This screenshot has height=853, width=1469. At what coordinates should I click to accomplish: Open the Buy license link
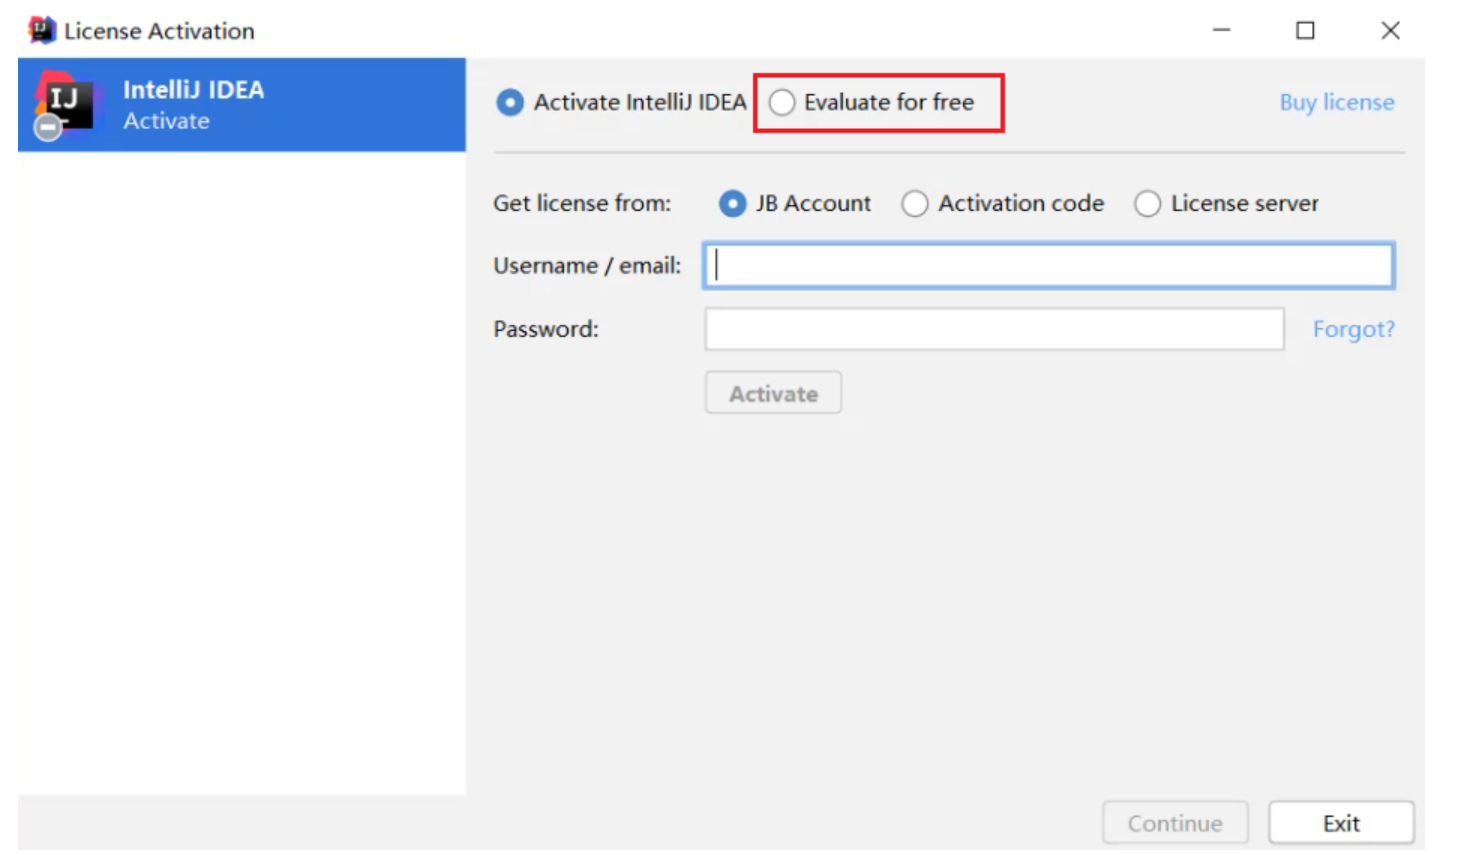click(1336, 103)
